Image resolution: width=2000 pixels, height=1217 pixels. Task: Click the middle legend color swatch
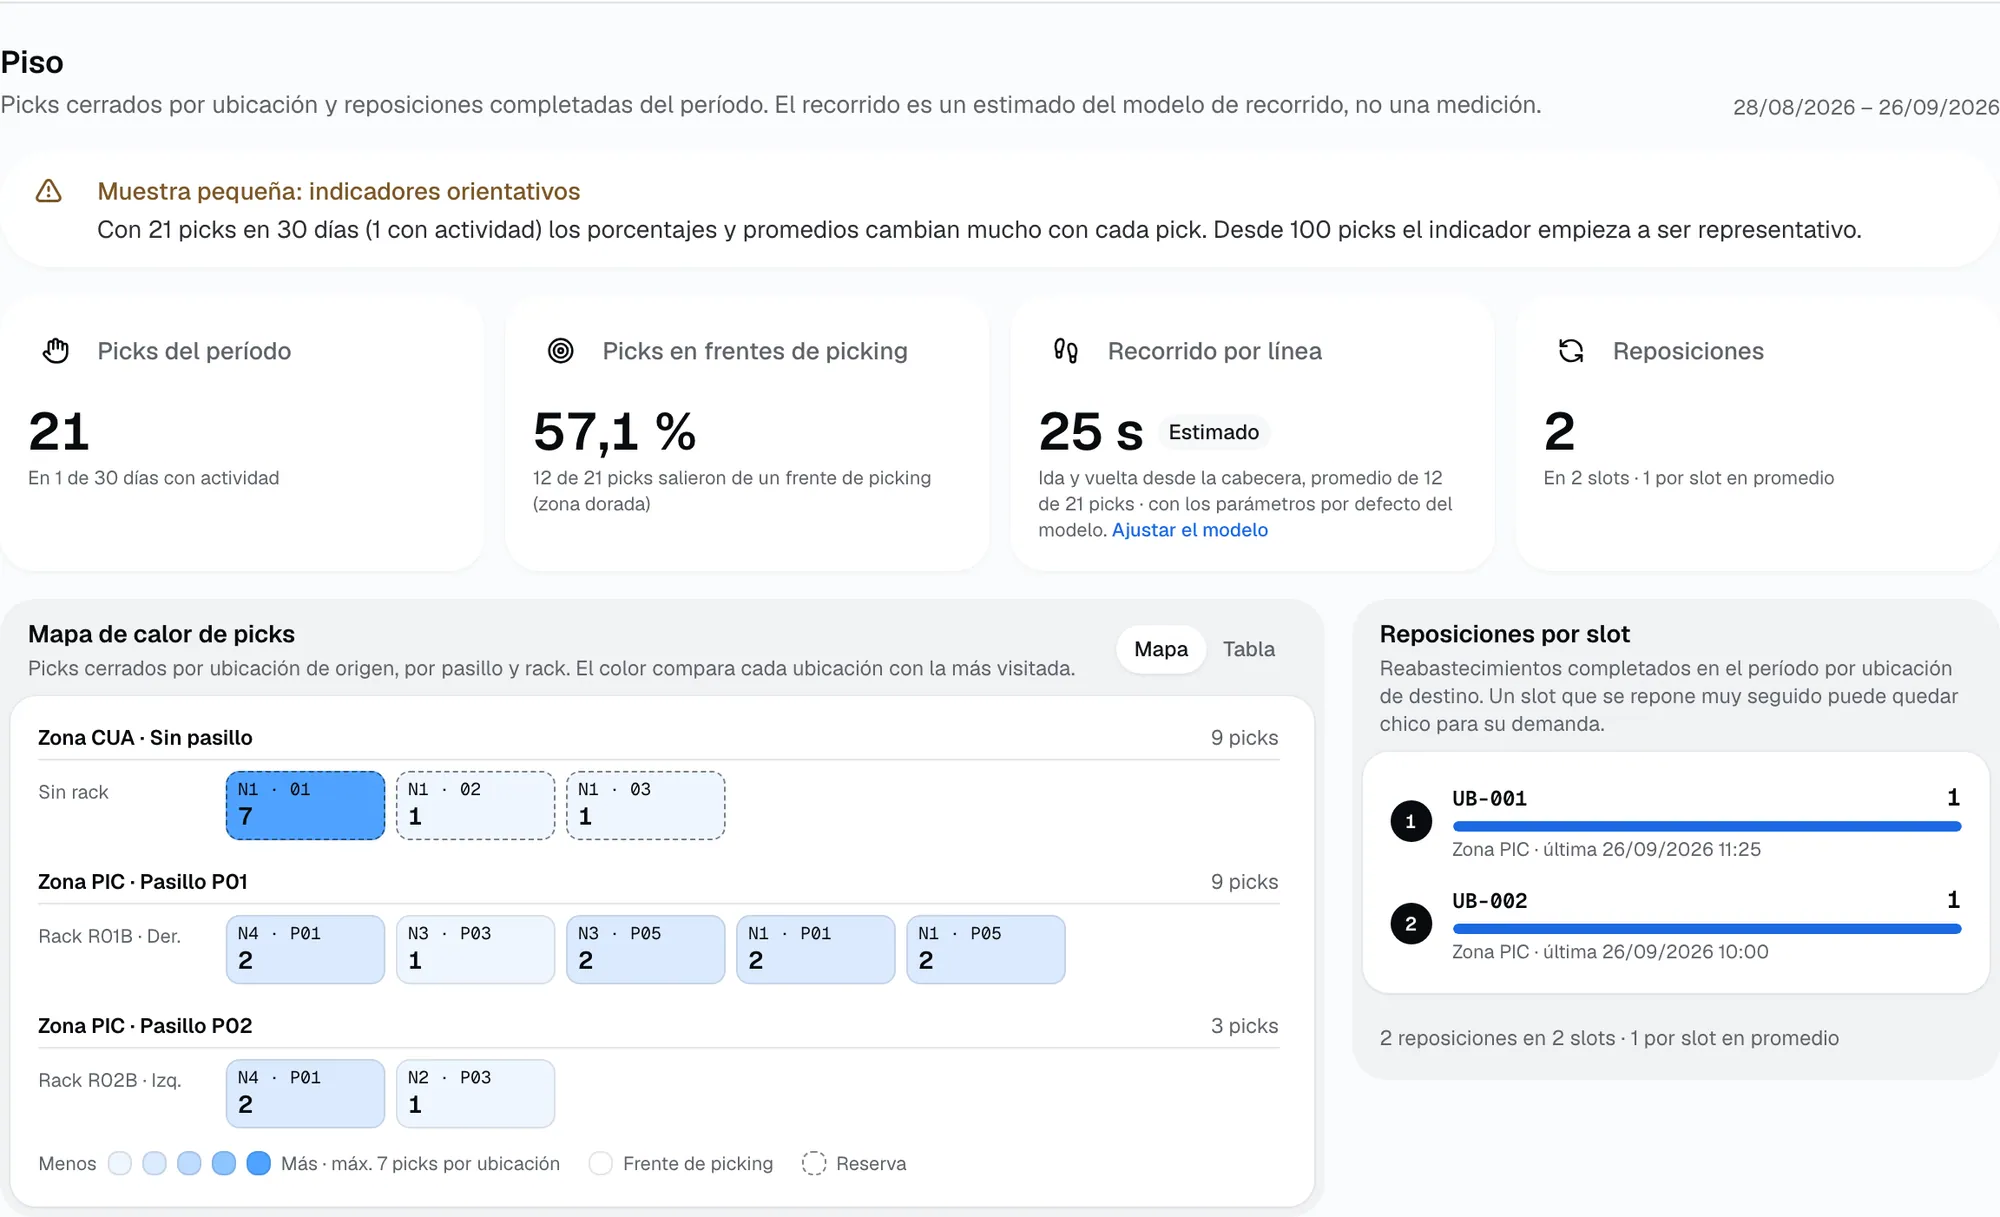pos(189,1163)
